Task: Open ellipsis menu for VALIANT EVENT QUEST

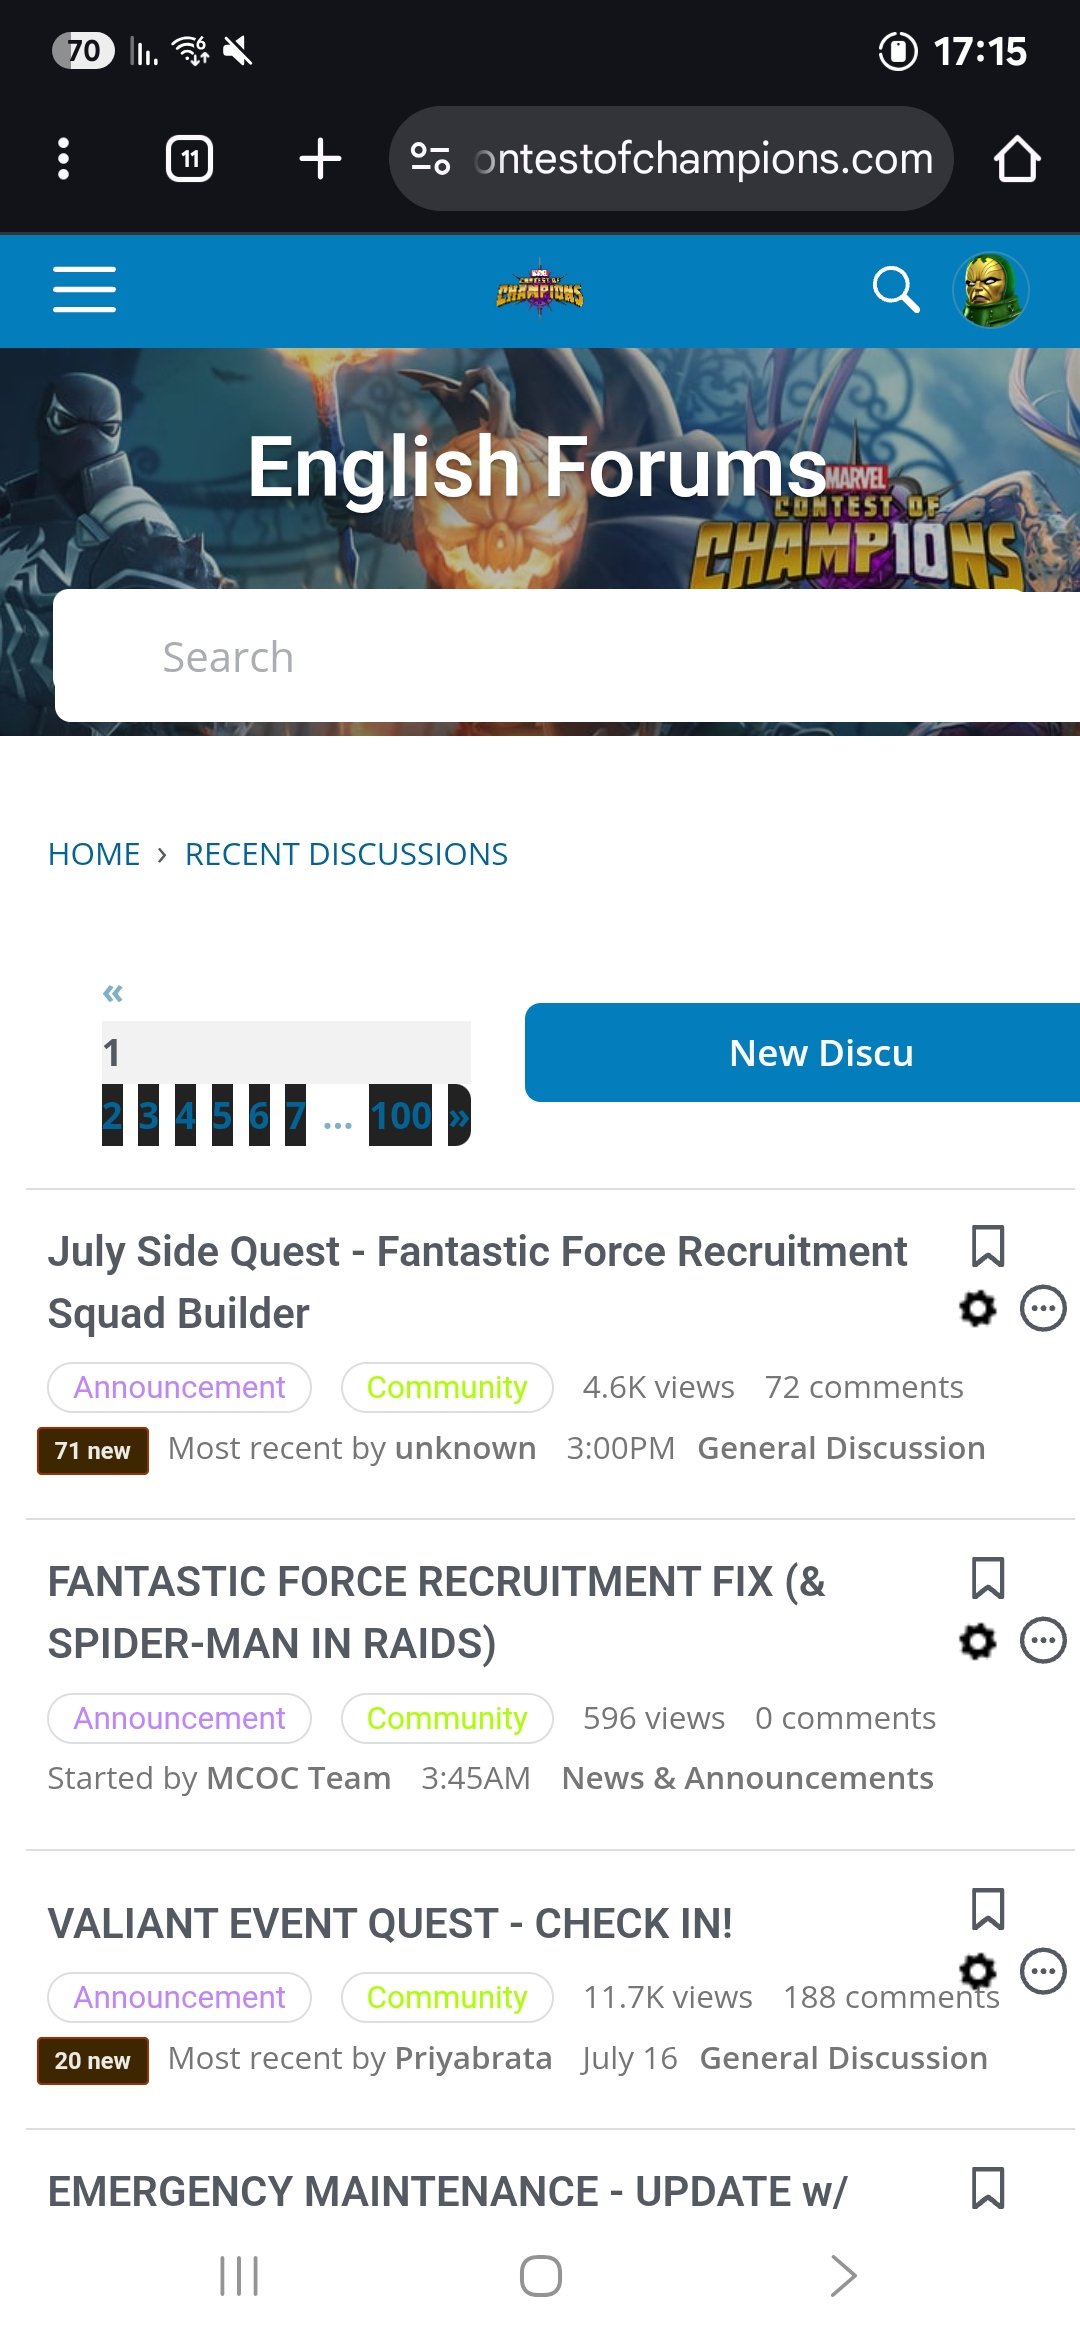Action: pos(1043,1971)
